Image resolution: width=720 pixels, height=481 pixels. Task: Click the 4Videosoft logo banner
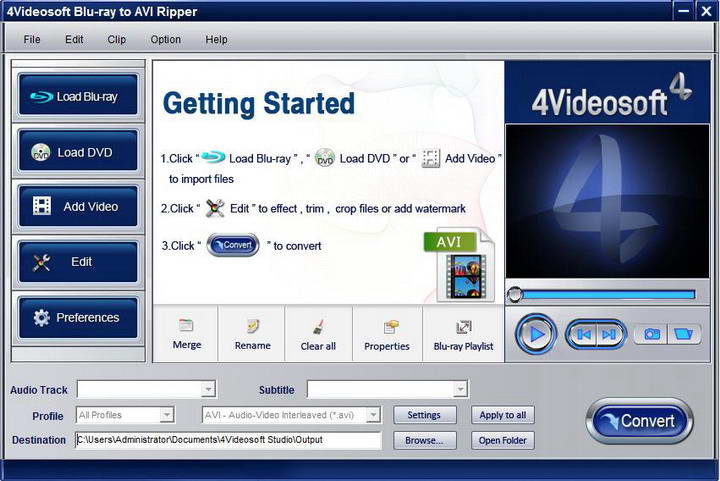tap(607, 92)
